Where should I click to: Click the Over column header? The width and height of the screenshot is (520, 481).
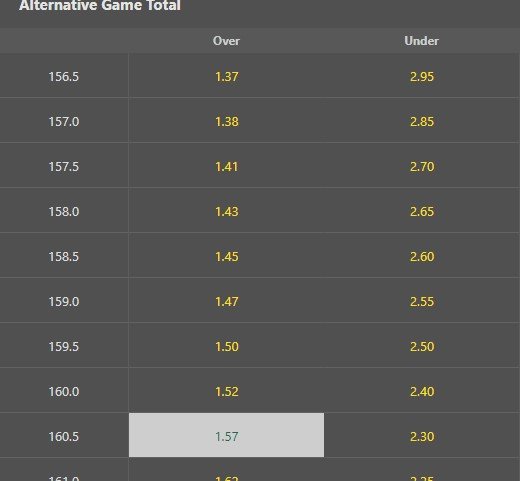click(x=226, y=41)
